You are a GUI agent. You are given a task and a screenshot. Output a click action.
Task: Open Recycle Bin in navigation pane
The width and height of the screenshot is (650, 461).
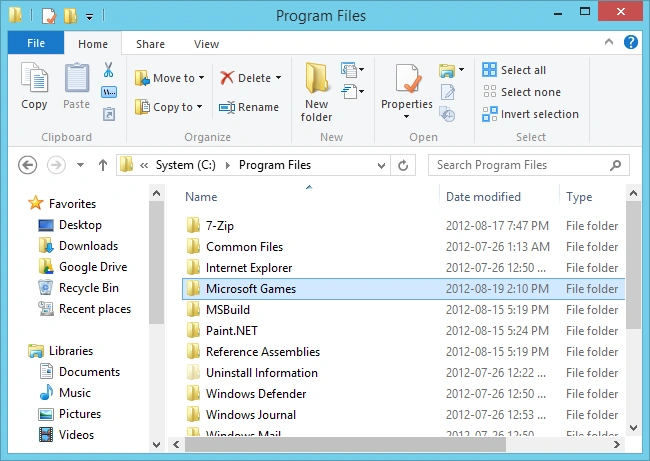coord(78,288)
